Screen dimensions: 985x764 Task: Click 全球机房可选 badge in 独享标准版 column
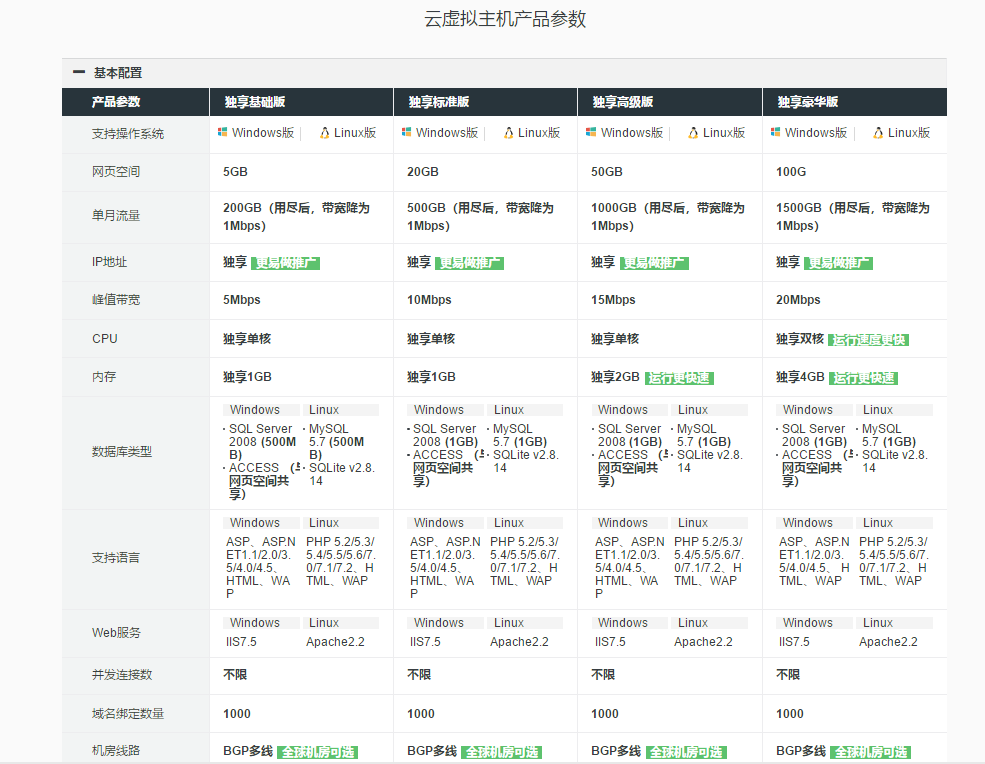coord(501,752)
